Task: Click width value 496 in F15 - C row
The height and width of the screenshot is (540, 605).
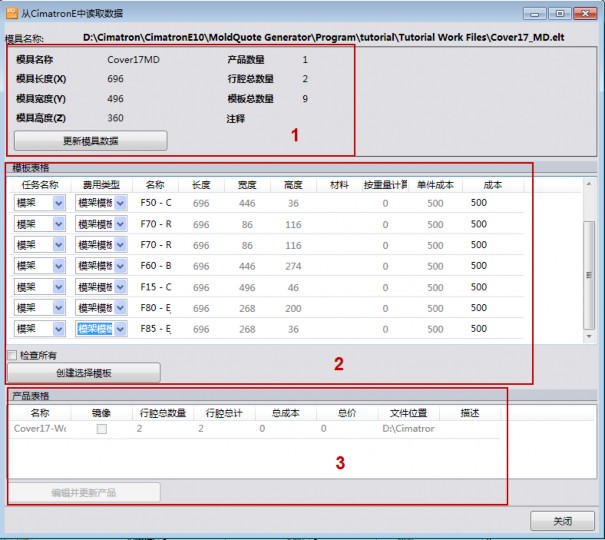Action: [x=247, y=287]
